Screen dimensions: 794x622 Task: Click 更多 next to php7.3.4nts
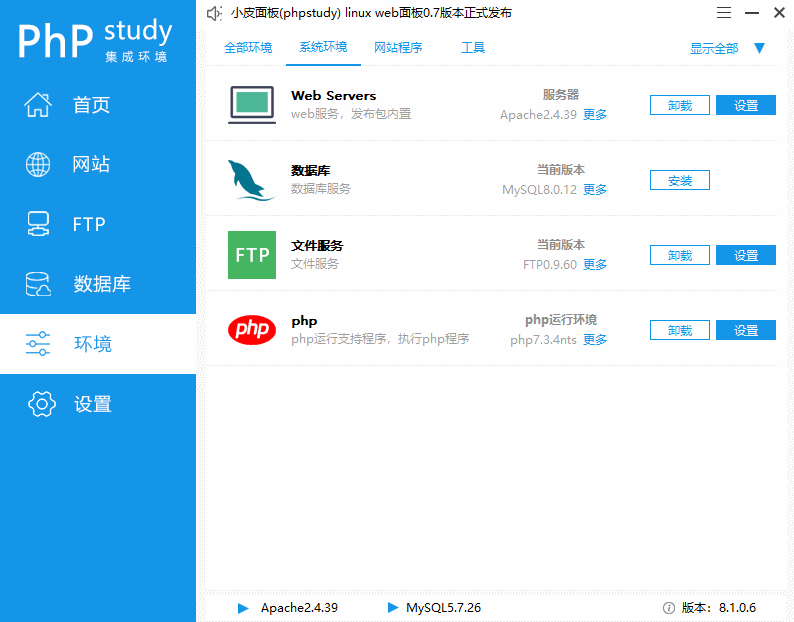tap(595, 340)
